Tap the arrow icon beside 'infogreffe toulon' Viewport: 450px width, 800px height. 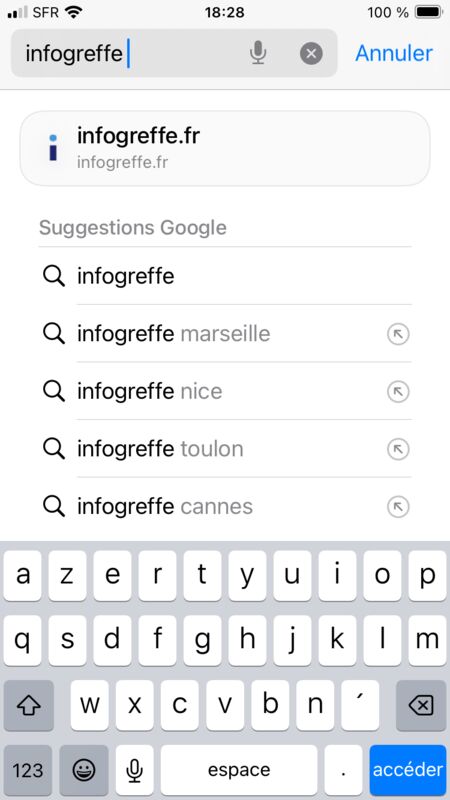pyautogui.click(x=398, y=450)
